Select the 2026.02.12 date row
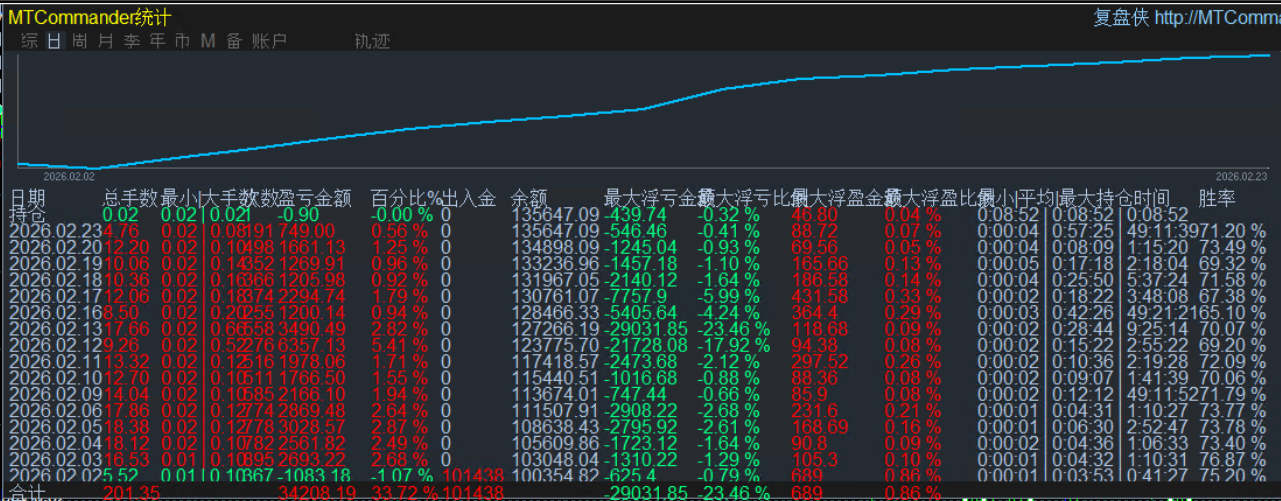Image resolution: width=1281 pixels, height=501 pixels. pos(55,344)
